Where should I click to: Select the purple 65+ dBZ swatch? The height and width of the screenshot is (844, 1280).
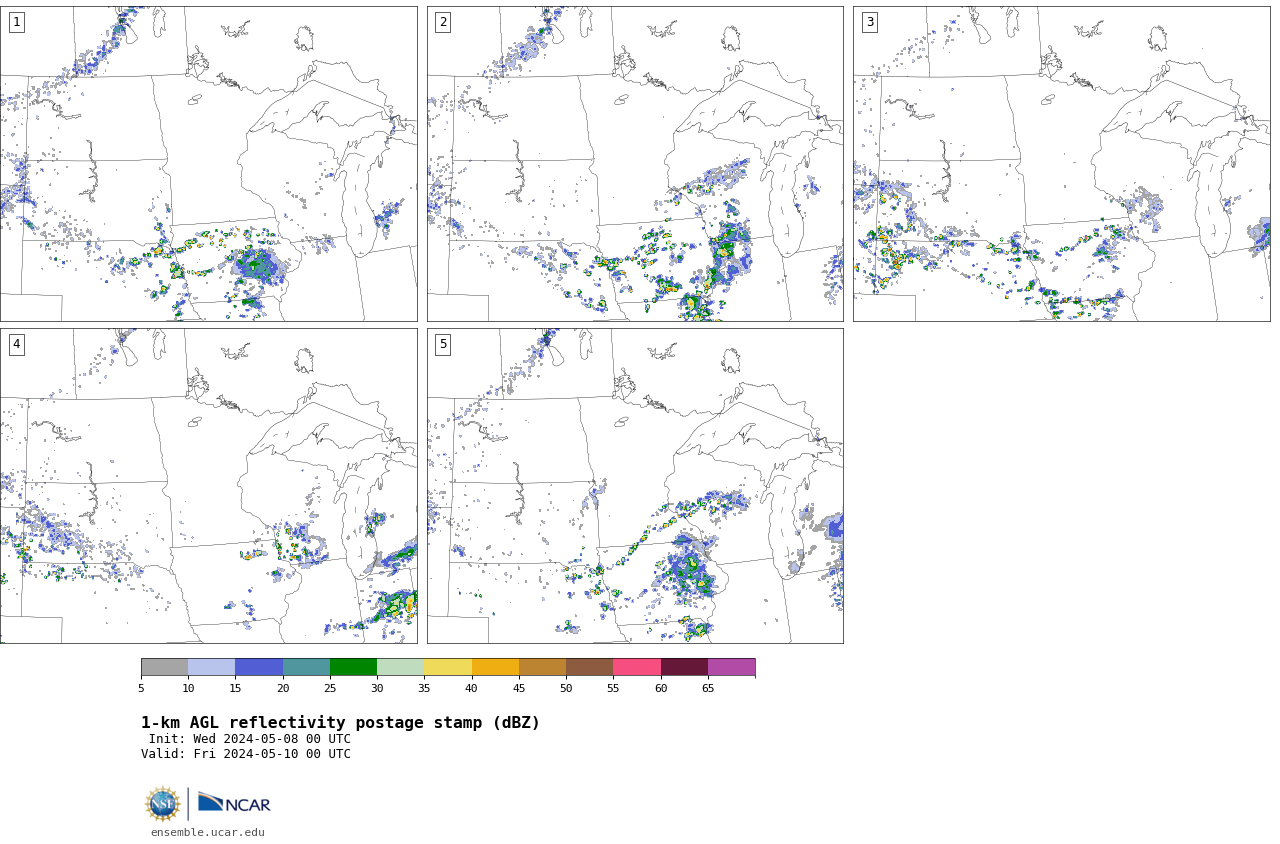click(731, 667)
